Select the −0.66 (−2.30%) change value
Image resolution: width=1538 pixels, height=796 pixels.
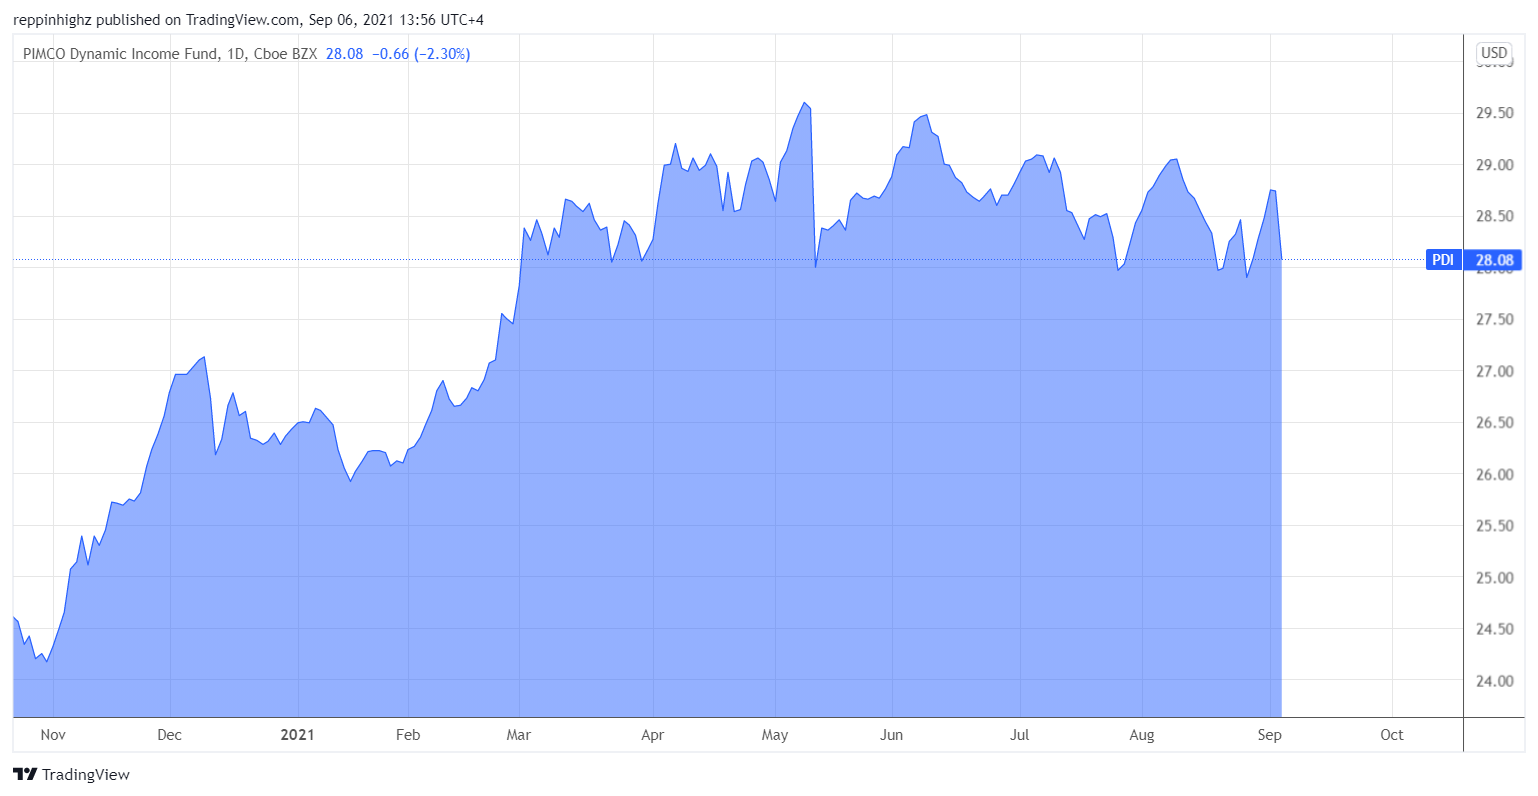click(421, 54)
